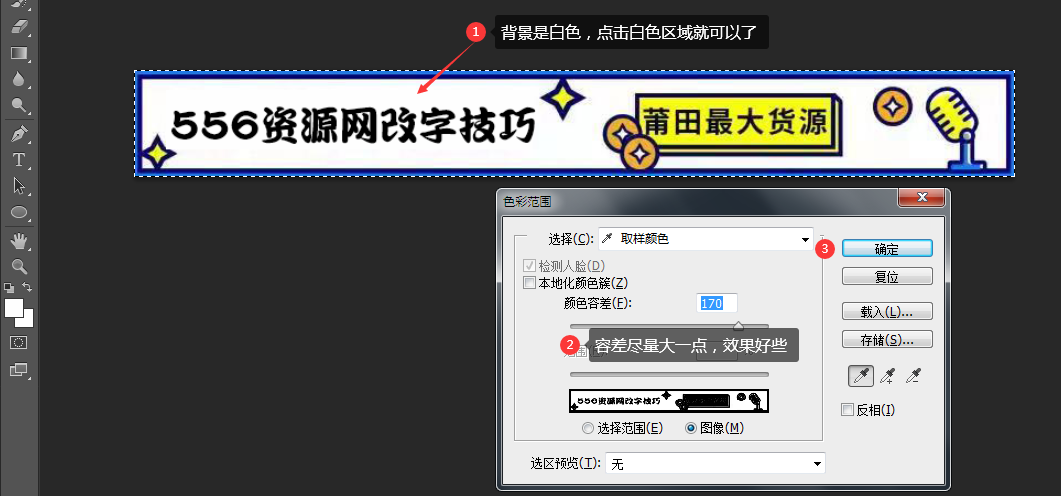This screenshot has height=496, width=1061.
Task: Click the Subtract from Sample eyedropper
Action: tap(912, 376)
